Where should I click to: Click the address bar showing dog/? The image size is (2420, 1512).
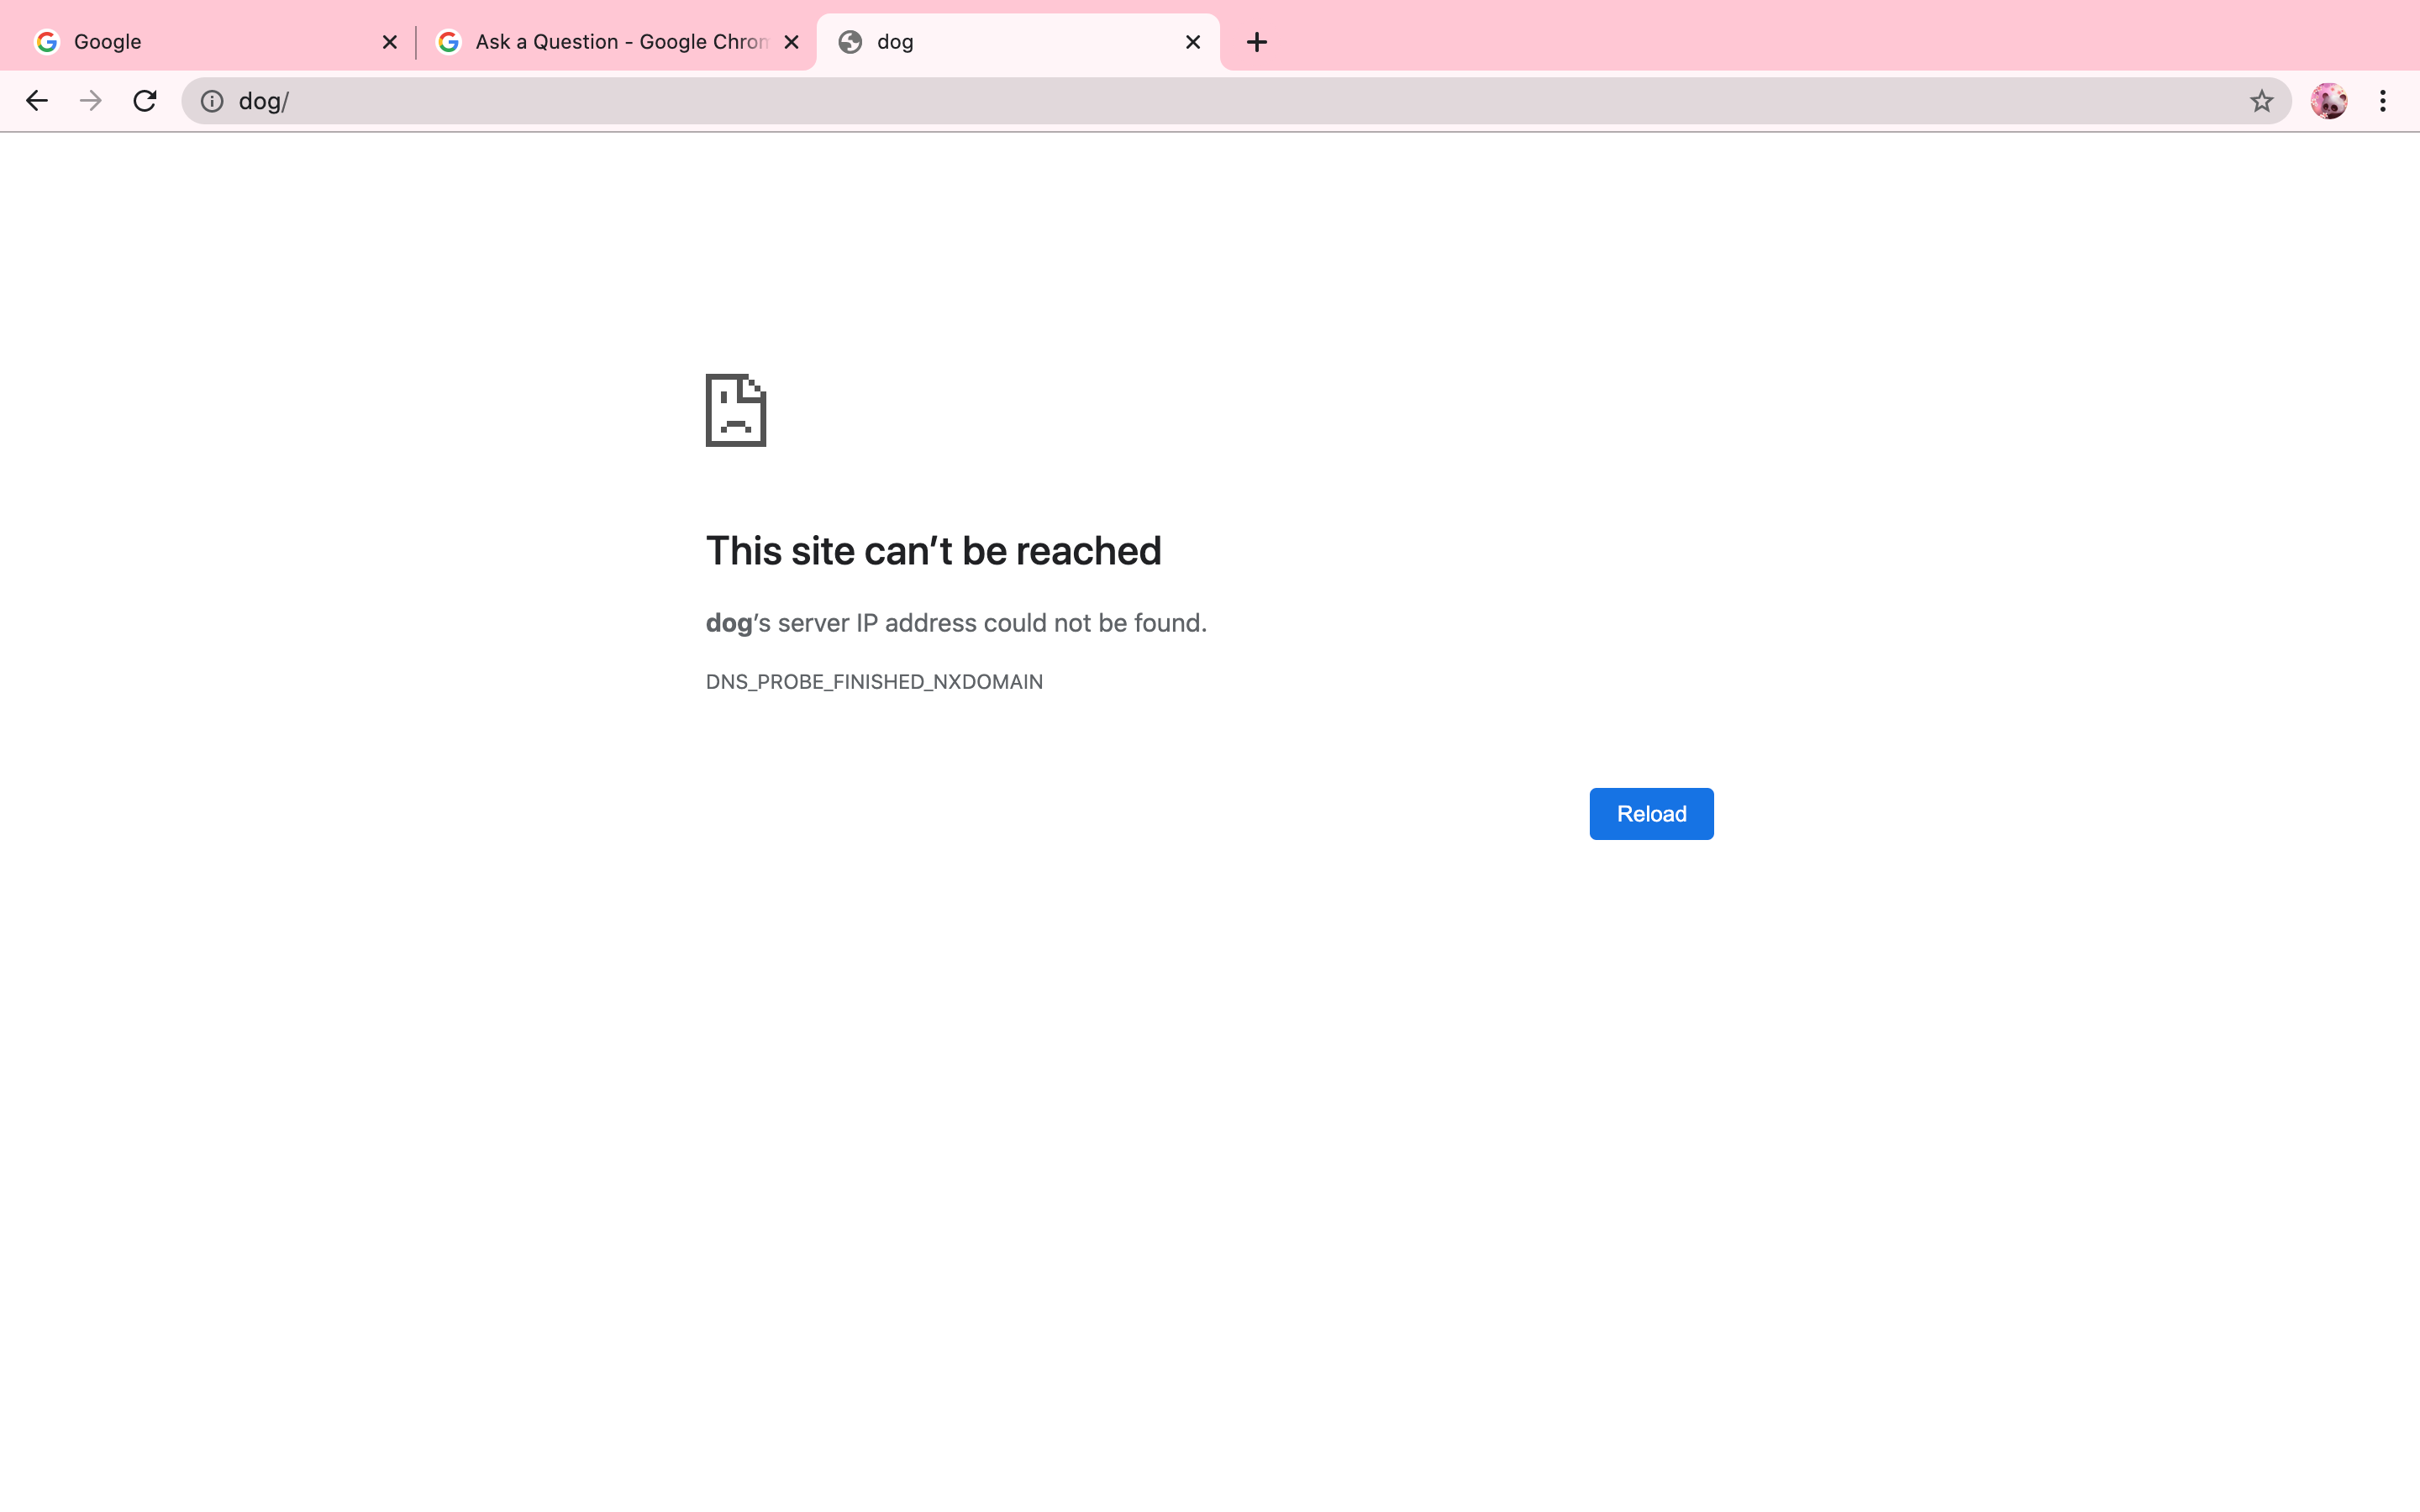point(1200,101)
